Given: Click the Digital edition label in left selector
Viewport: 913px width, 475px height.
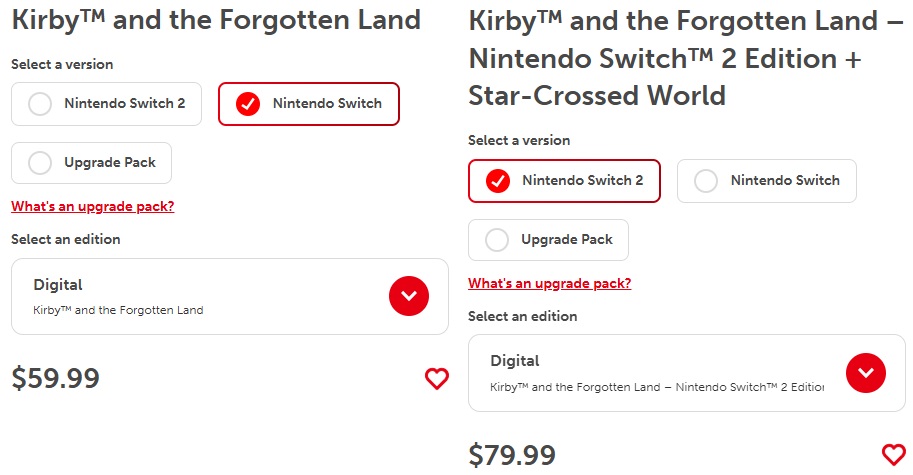Looking at the screenshot, I should point(58,285).
